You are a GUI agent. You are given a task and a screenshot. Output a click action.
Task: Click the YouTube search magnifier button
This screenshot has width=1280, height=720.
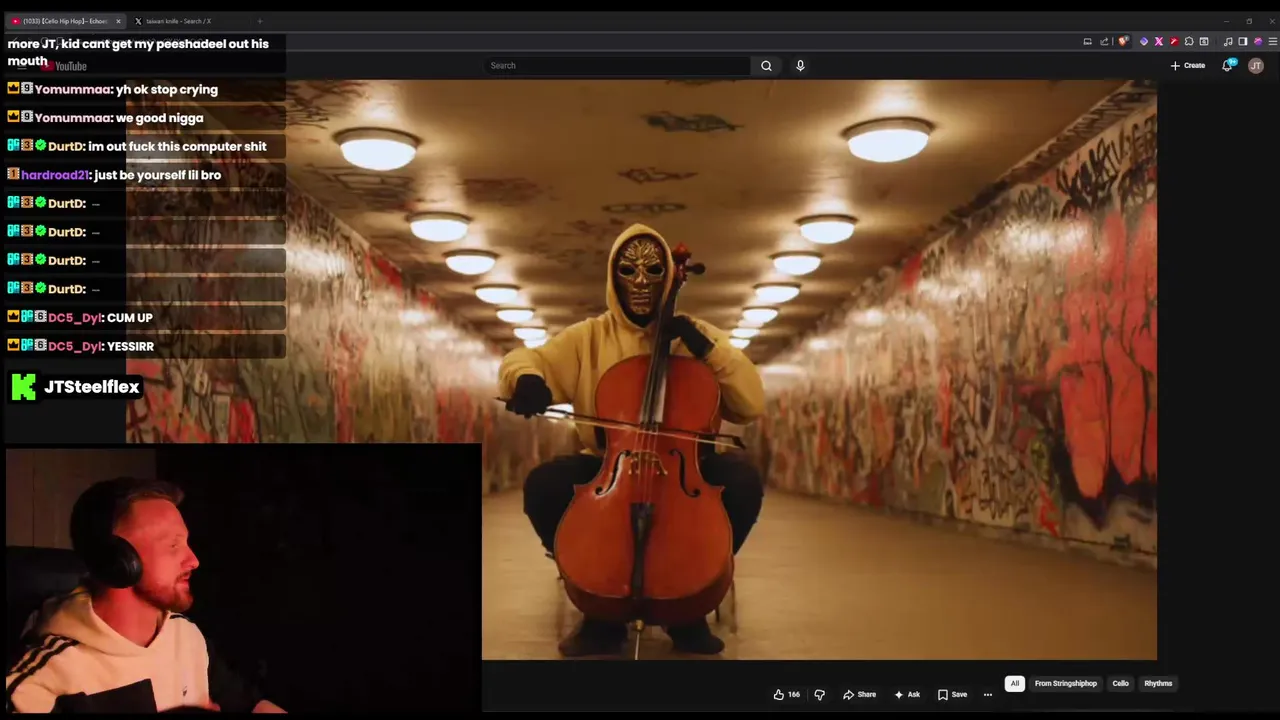[x=766, y=65]
